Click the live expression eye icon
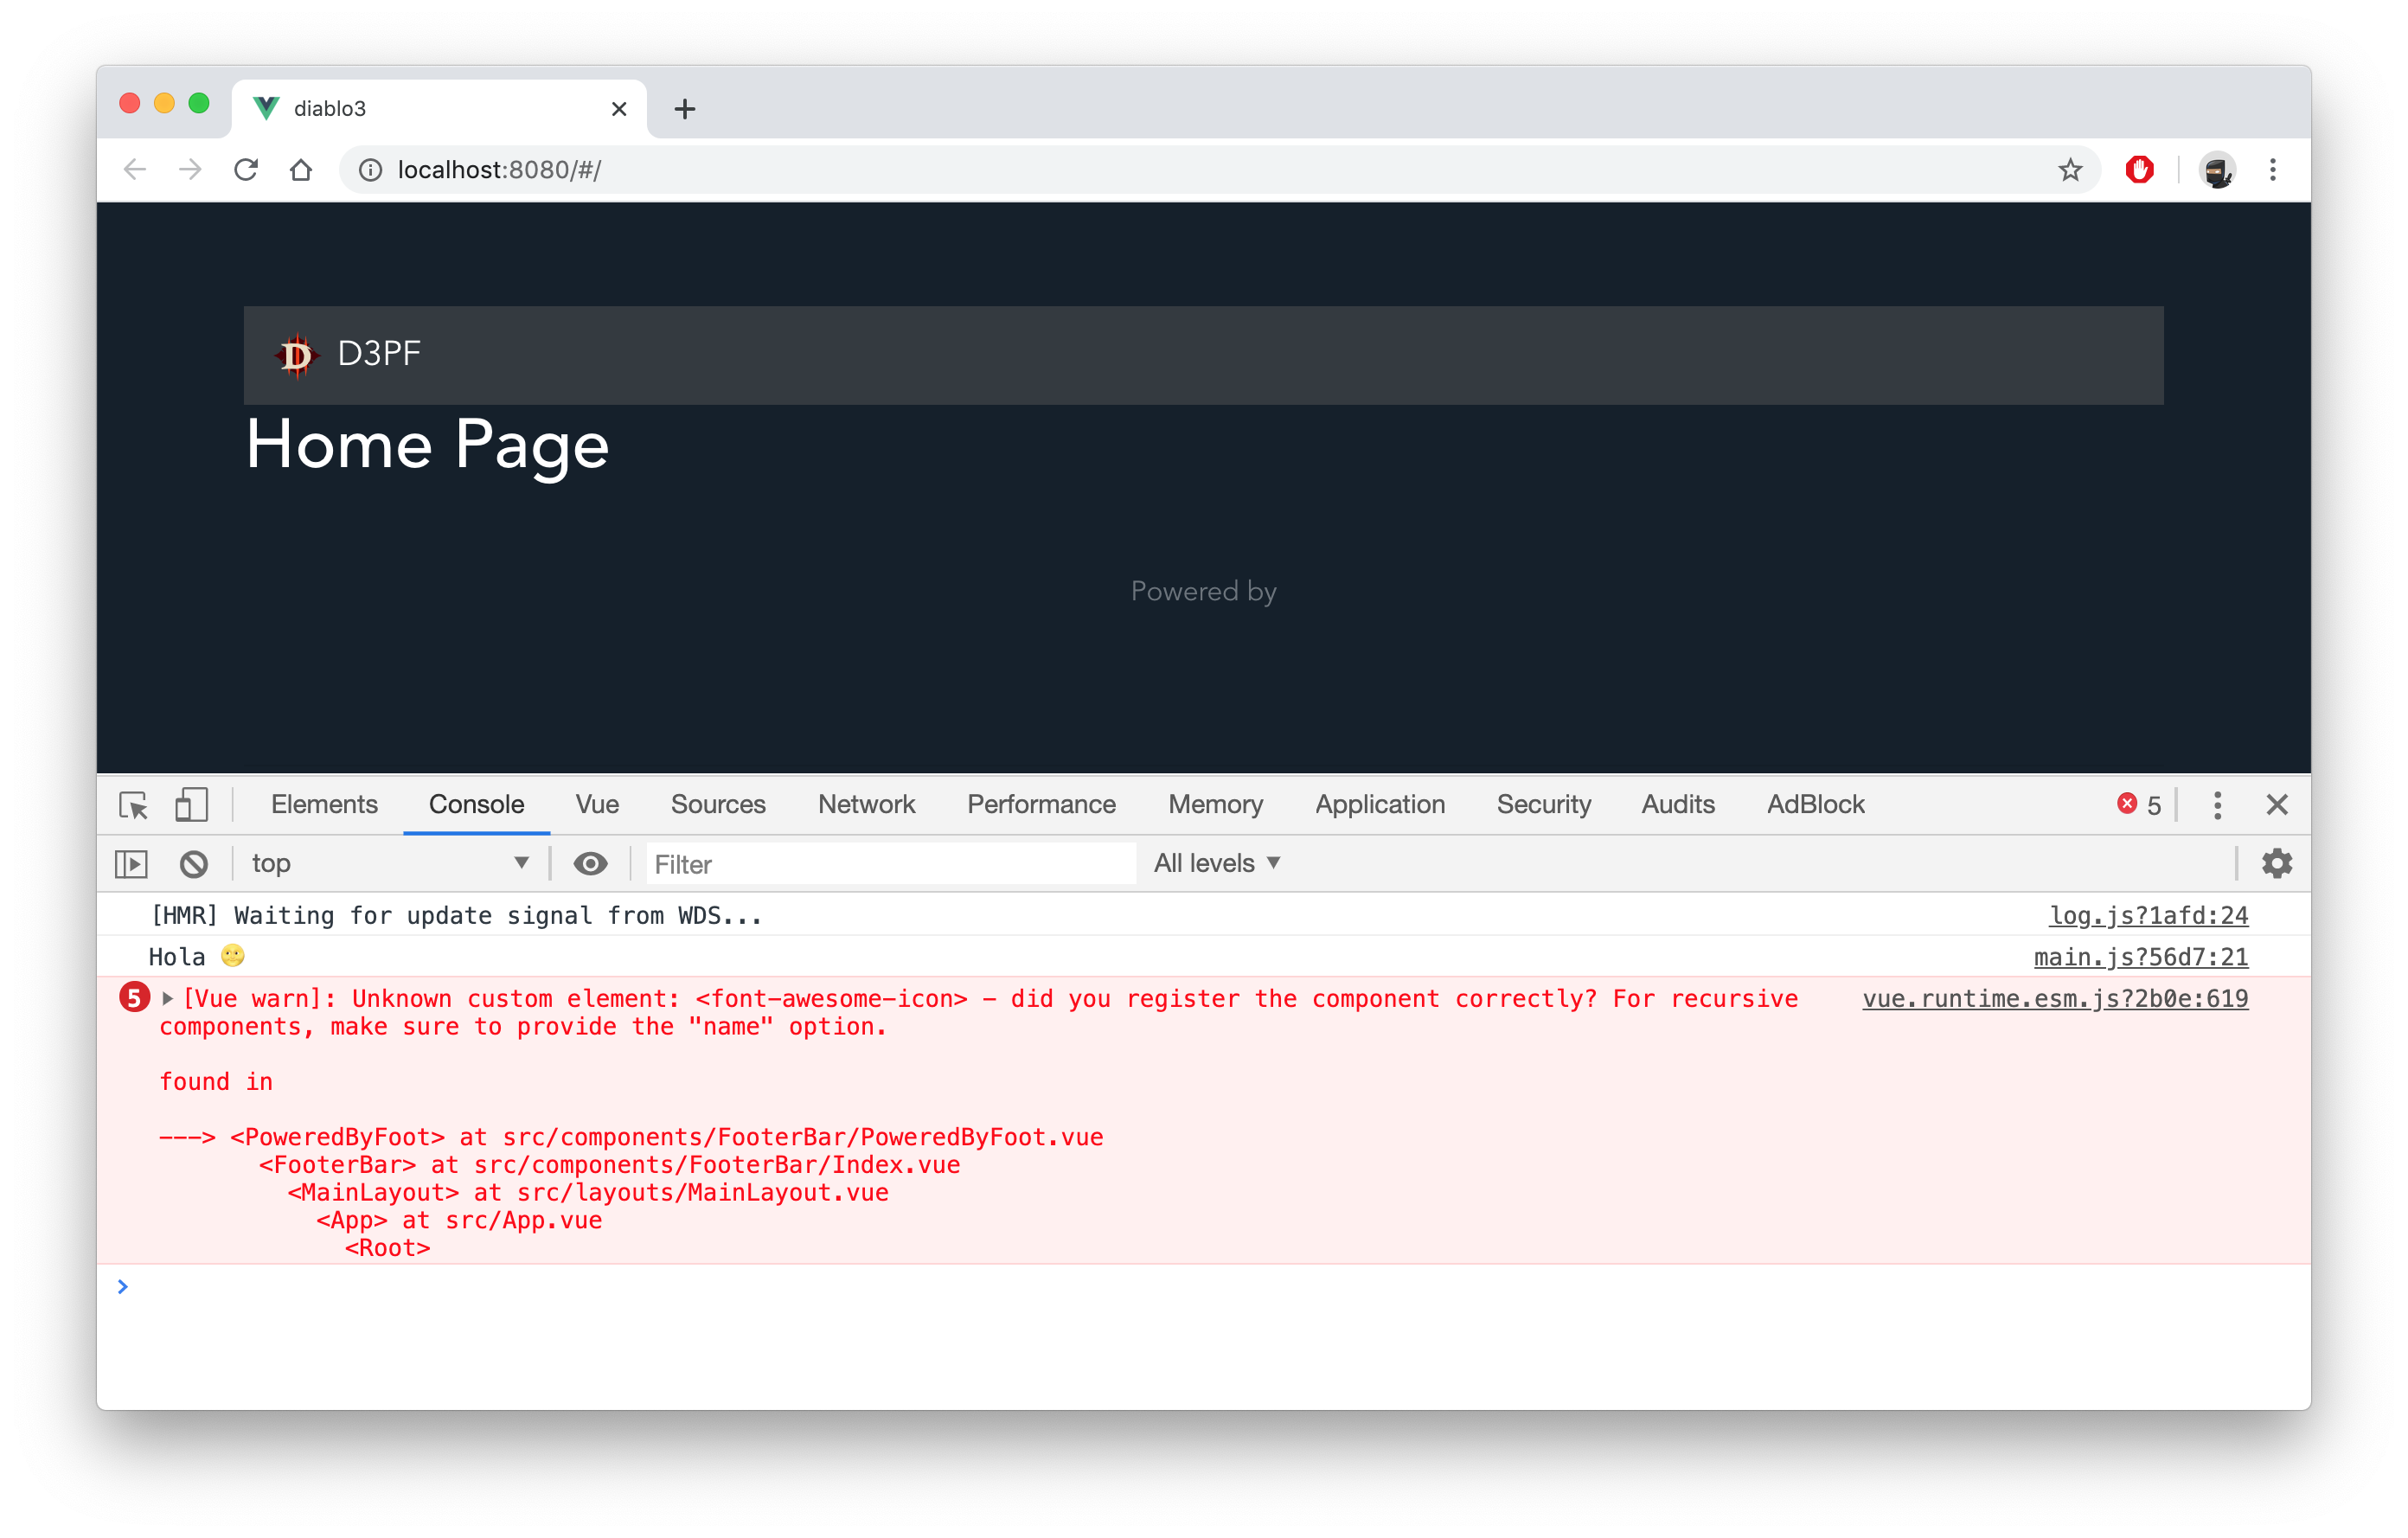 click(590, 864)
